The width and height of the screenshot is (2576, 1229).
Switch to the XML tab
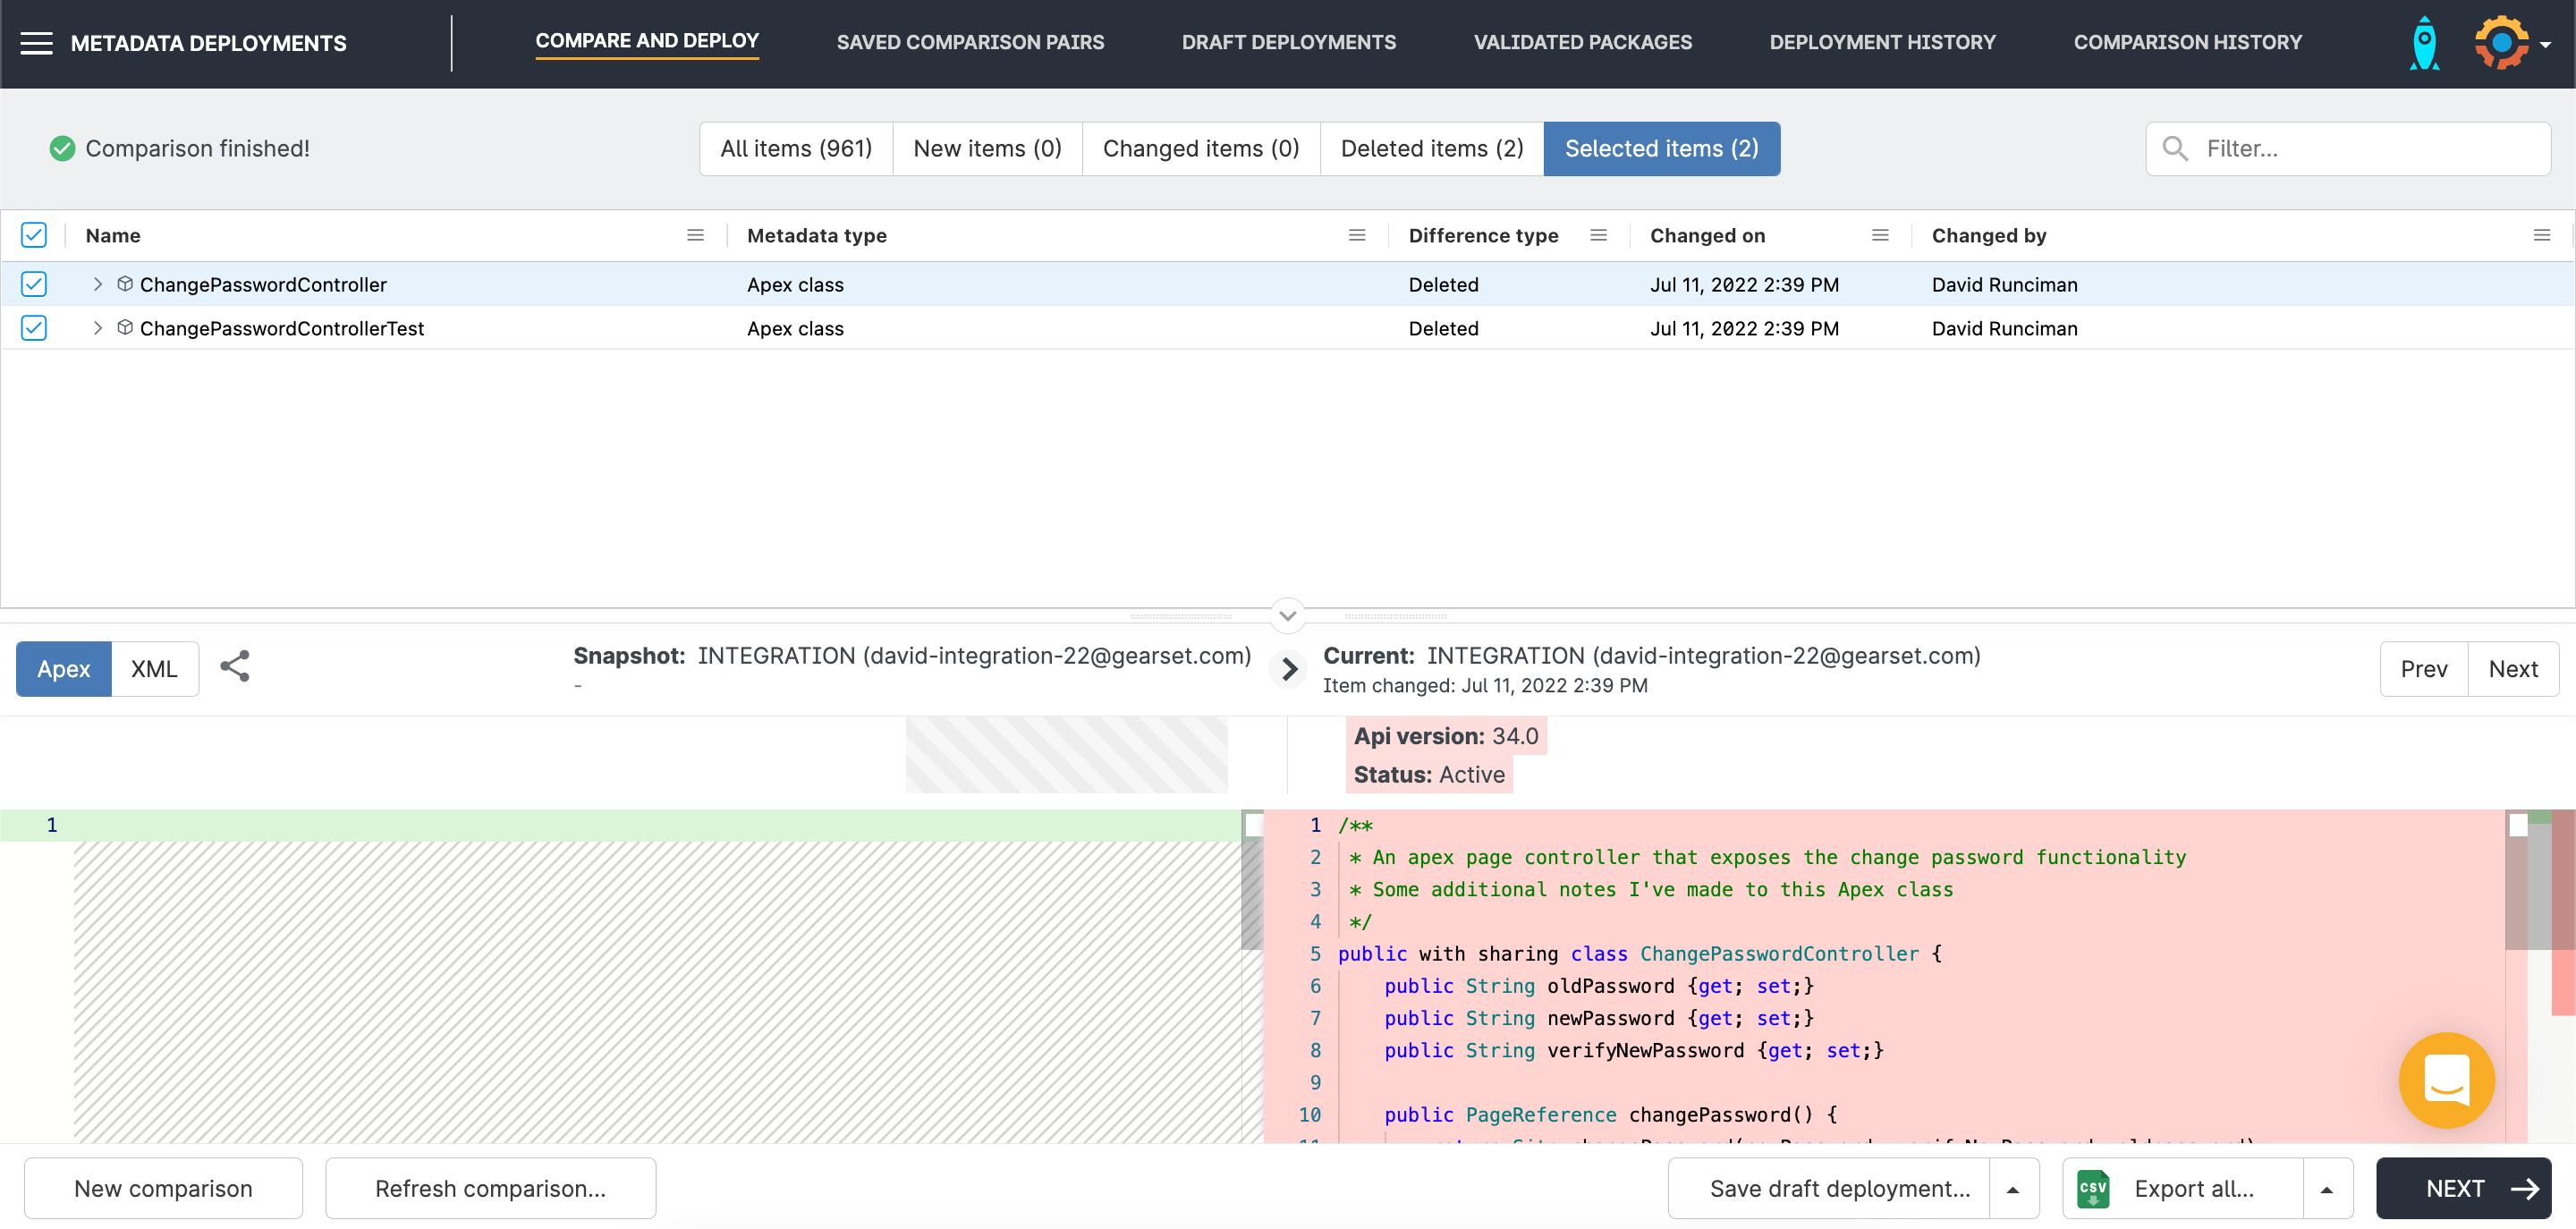coord(153,669)
